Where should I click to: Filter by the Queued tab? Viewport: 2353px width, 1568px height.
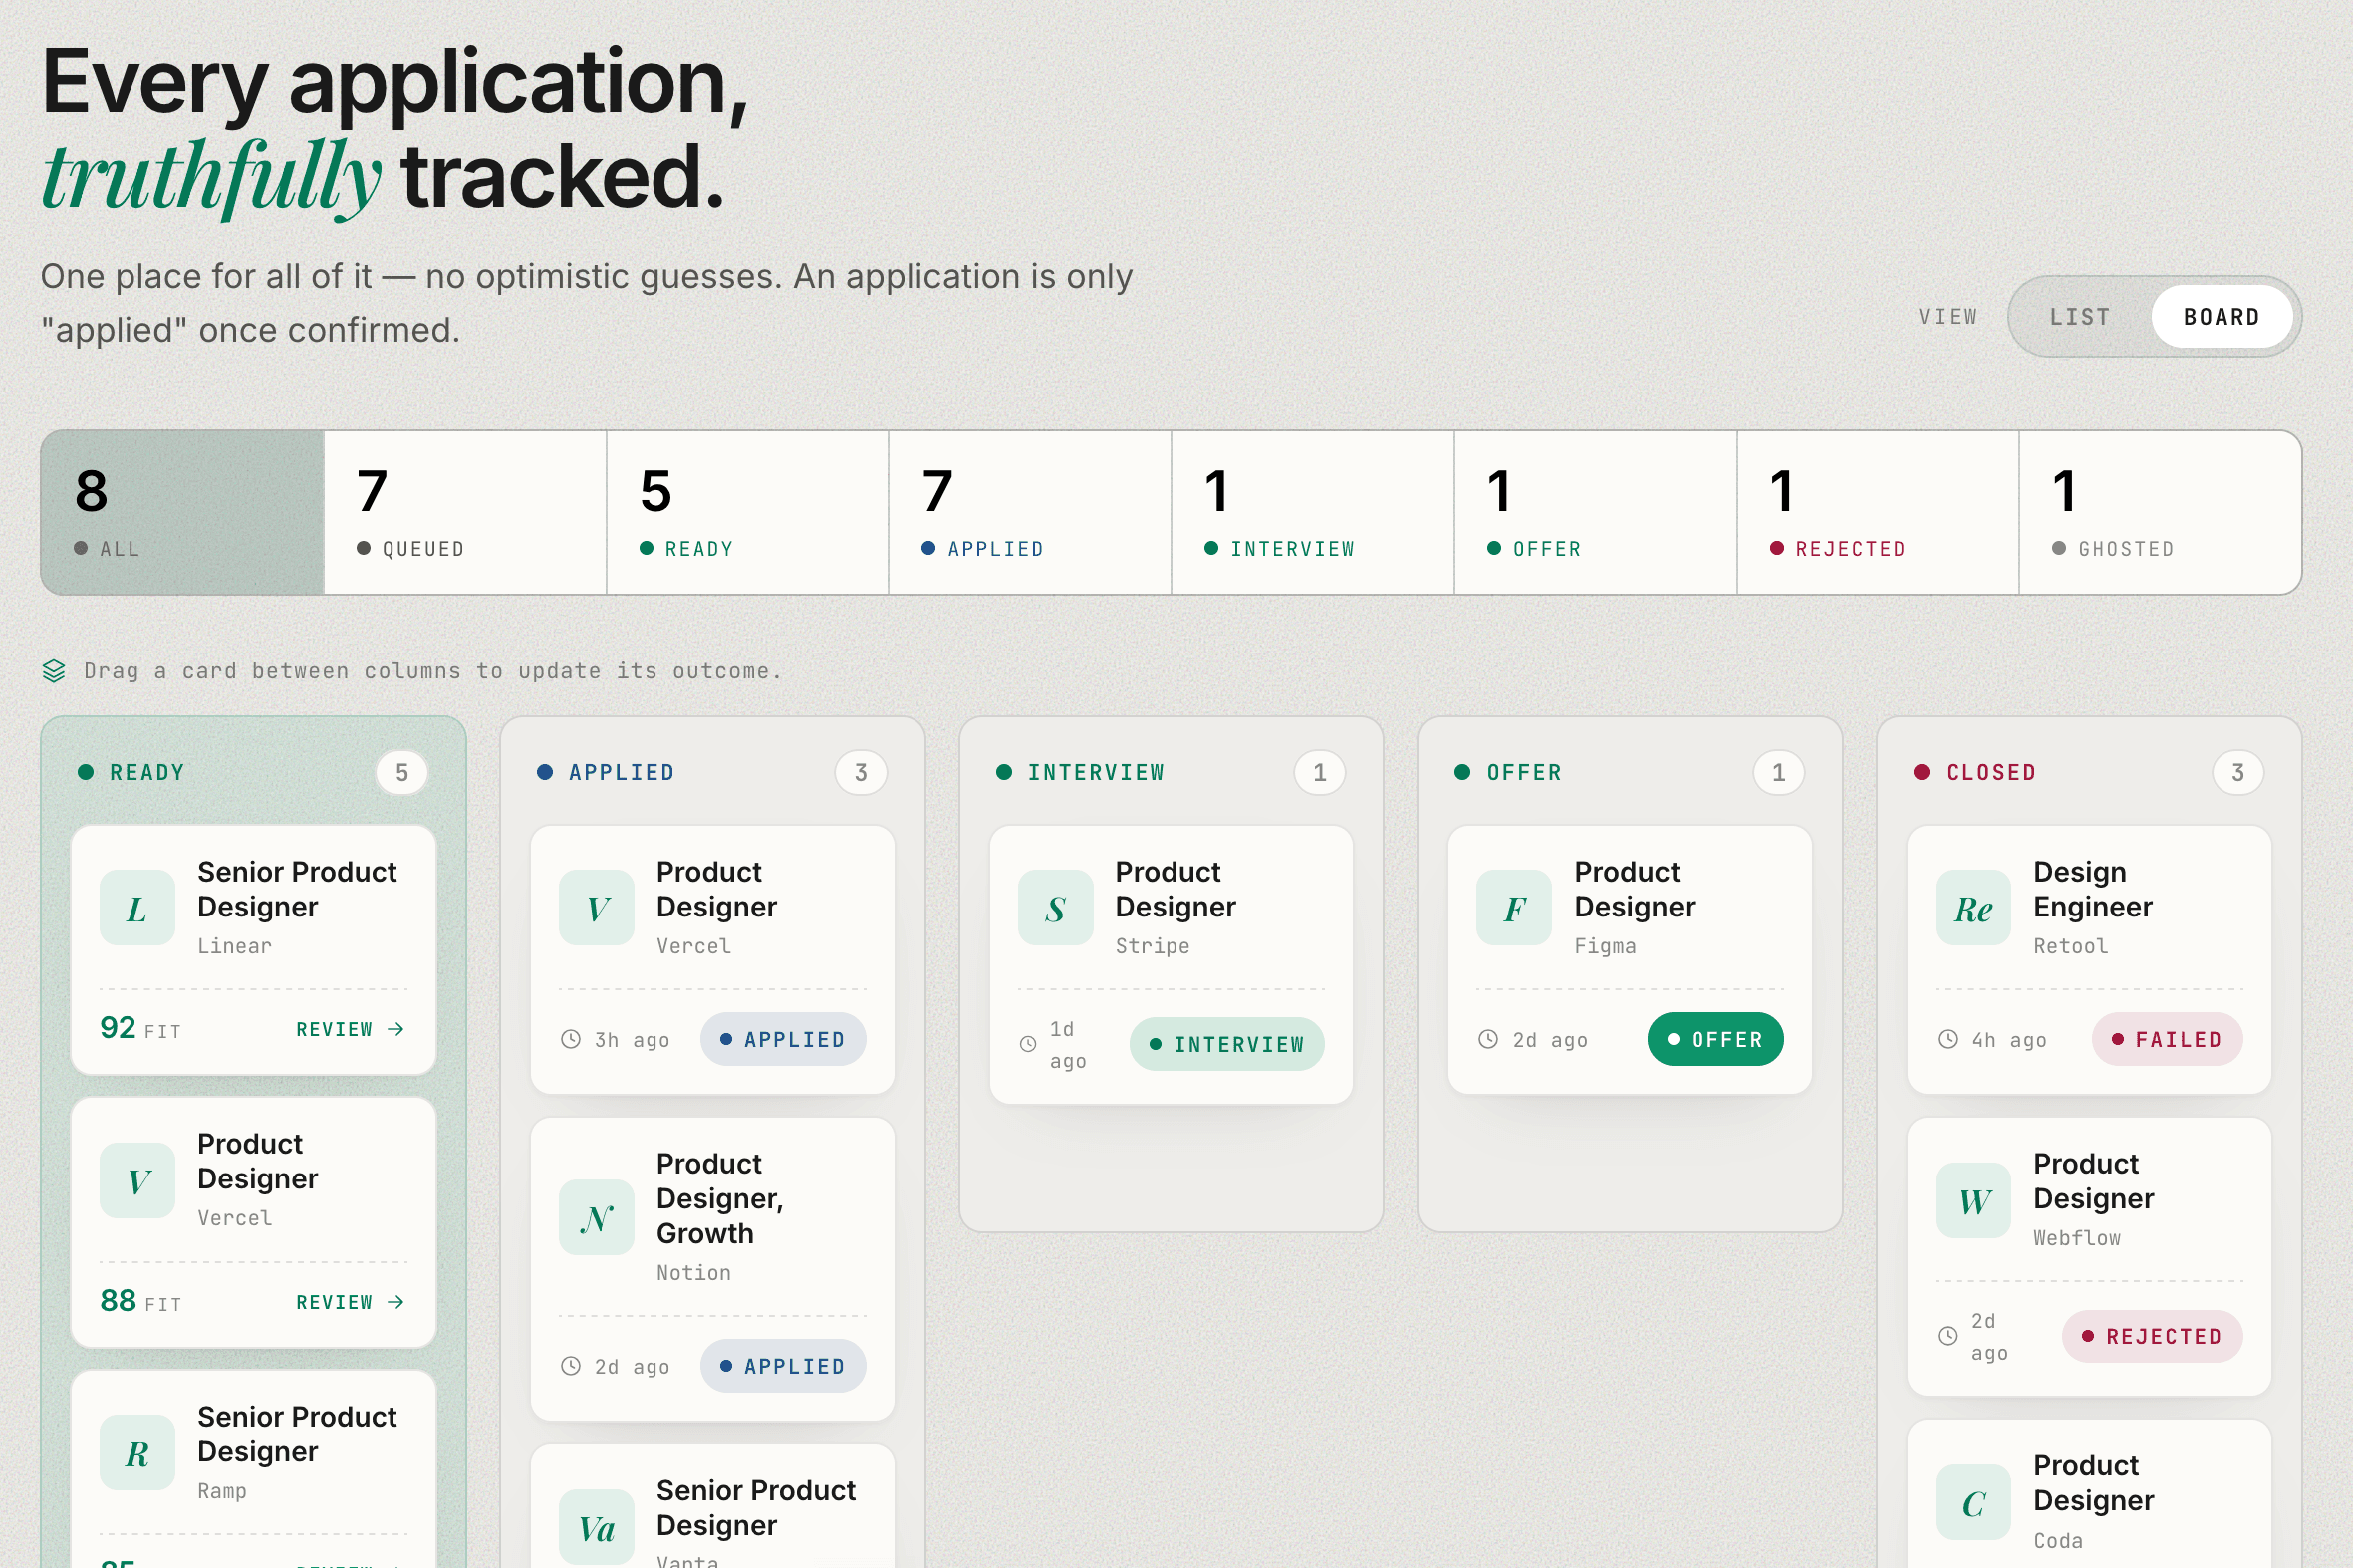[x=465, y=513]
